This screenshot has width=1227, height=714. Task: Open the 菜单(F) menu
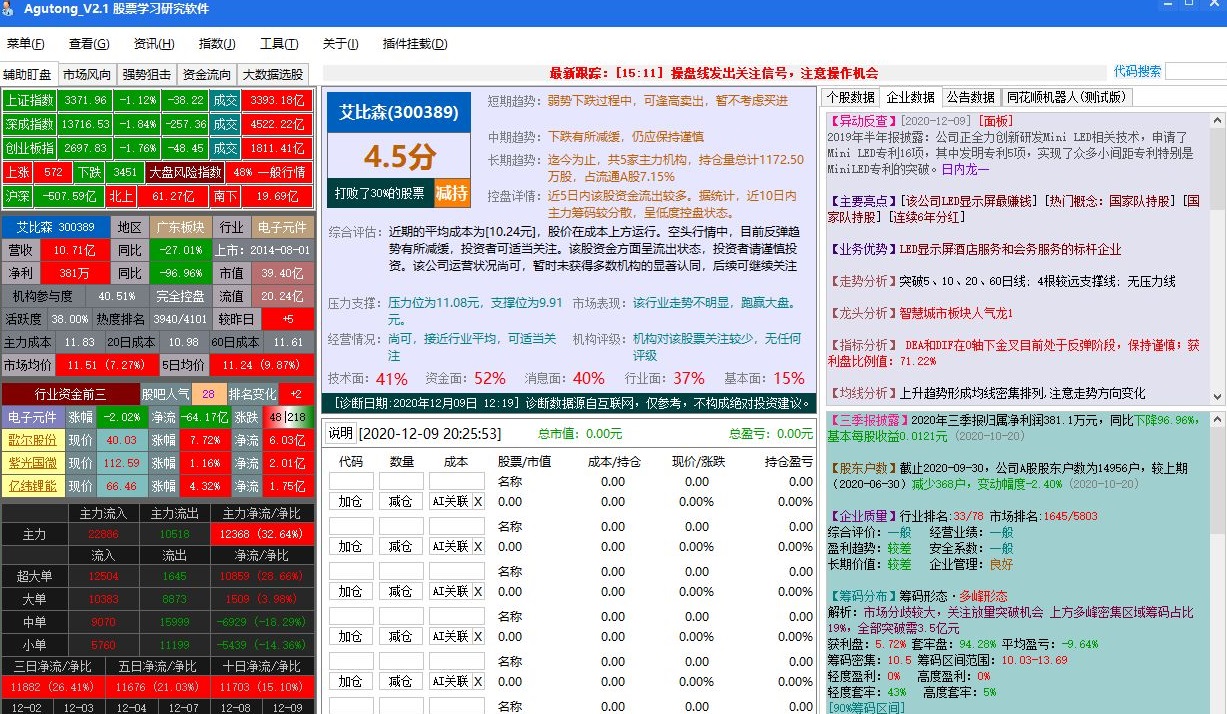tap(26, 44)
